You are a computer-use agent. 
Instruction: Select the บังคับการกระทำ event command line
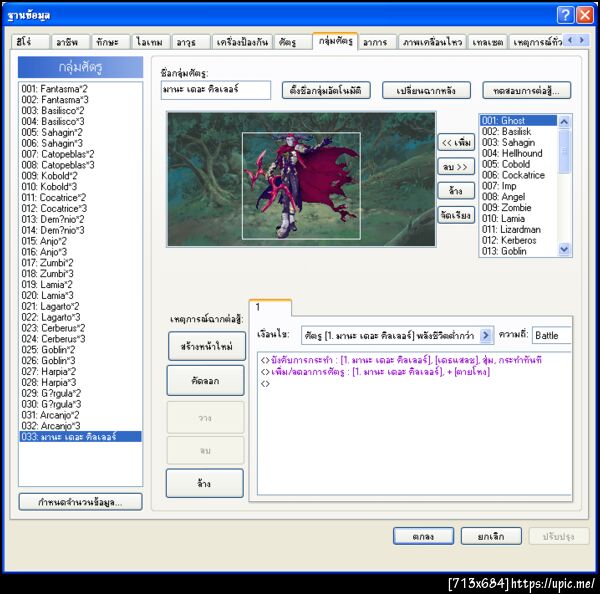[x=415, y=360]
